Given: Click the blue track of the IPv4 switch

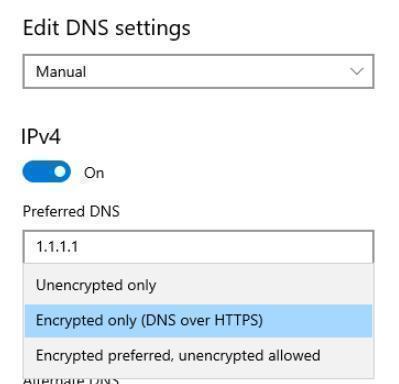Looking at the screenshot, I should click(37, 172).
